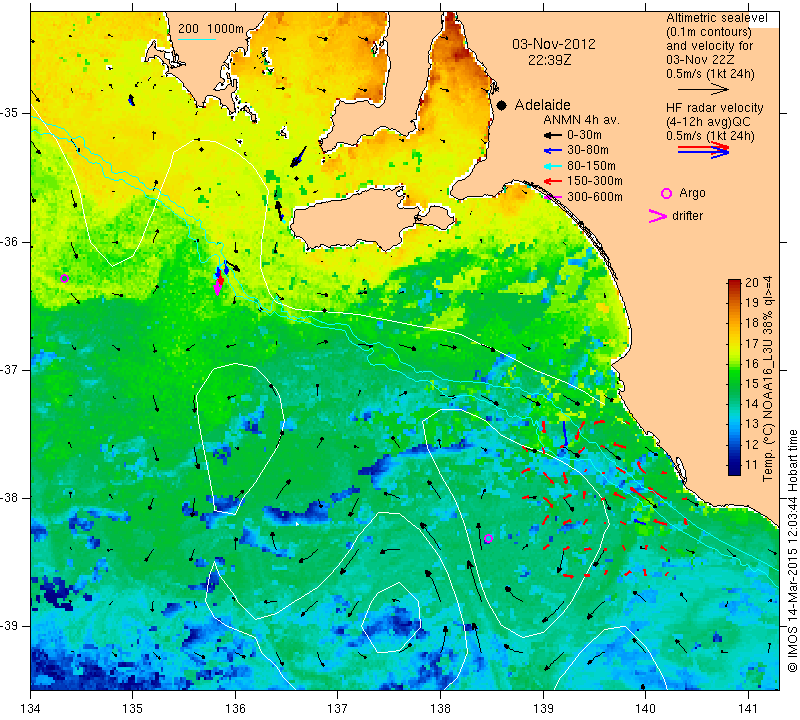Click the altimetric velocity black scale arrow
The width and height of the screenshot is (800, 720).
pos(704,89)
